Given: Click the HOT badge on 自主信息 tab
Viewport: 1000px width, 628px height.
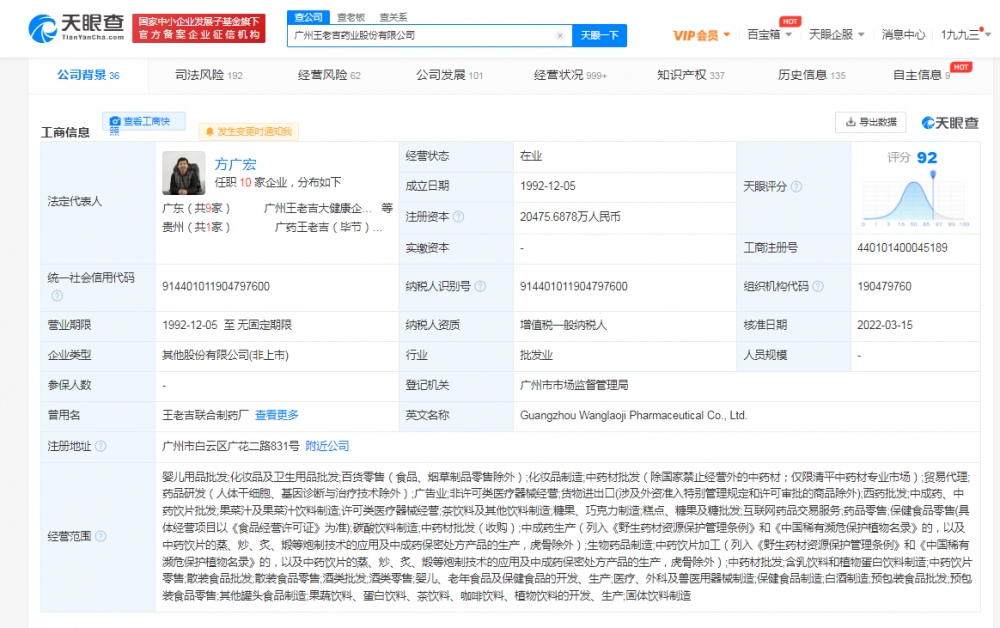Looking at the screenshot, I should coord(961,67).
